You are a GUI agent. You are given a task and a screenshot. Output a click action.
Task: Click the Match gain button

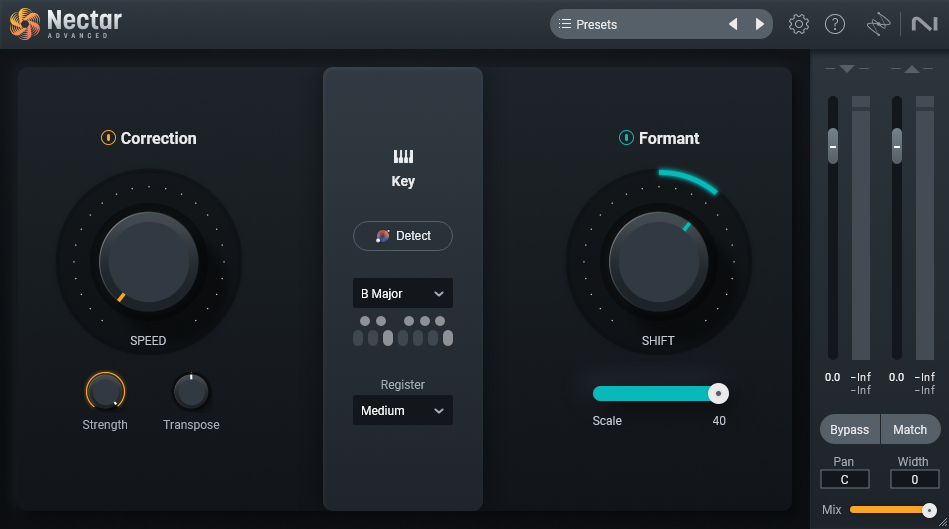point(910,430)
